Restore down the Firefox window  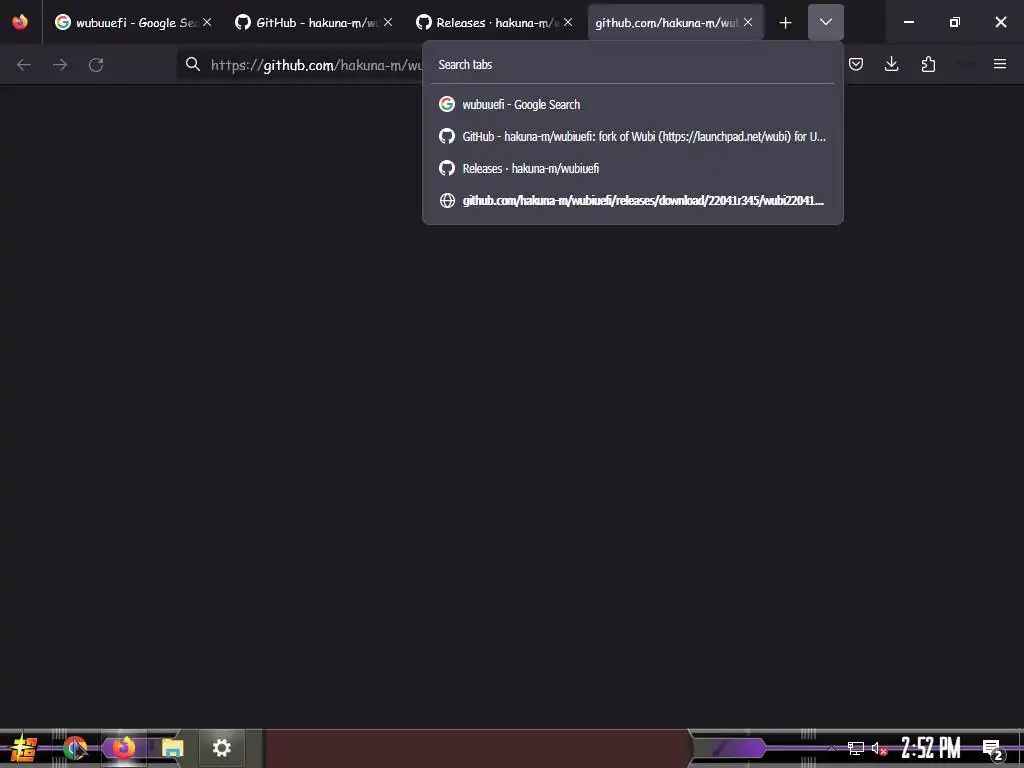point(955,22)
